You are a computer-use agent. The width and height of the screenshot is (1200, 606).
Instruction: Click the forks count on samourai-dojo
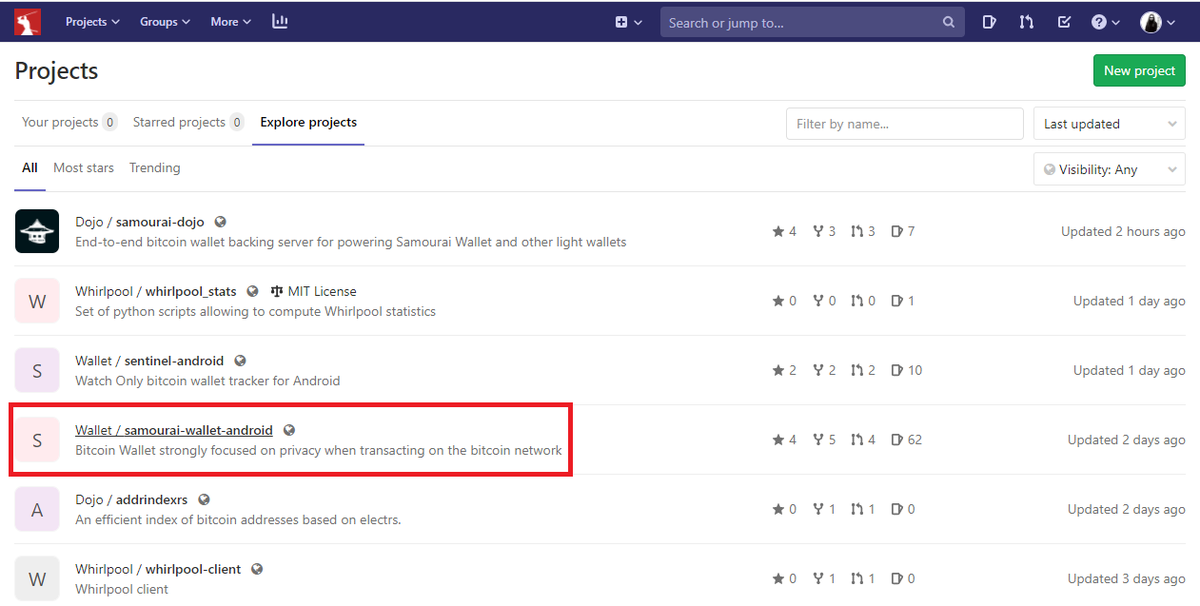pyautogui.click(x=824, y=231)
